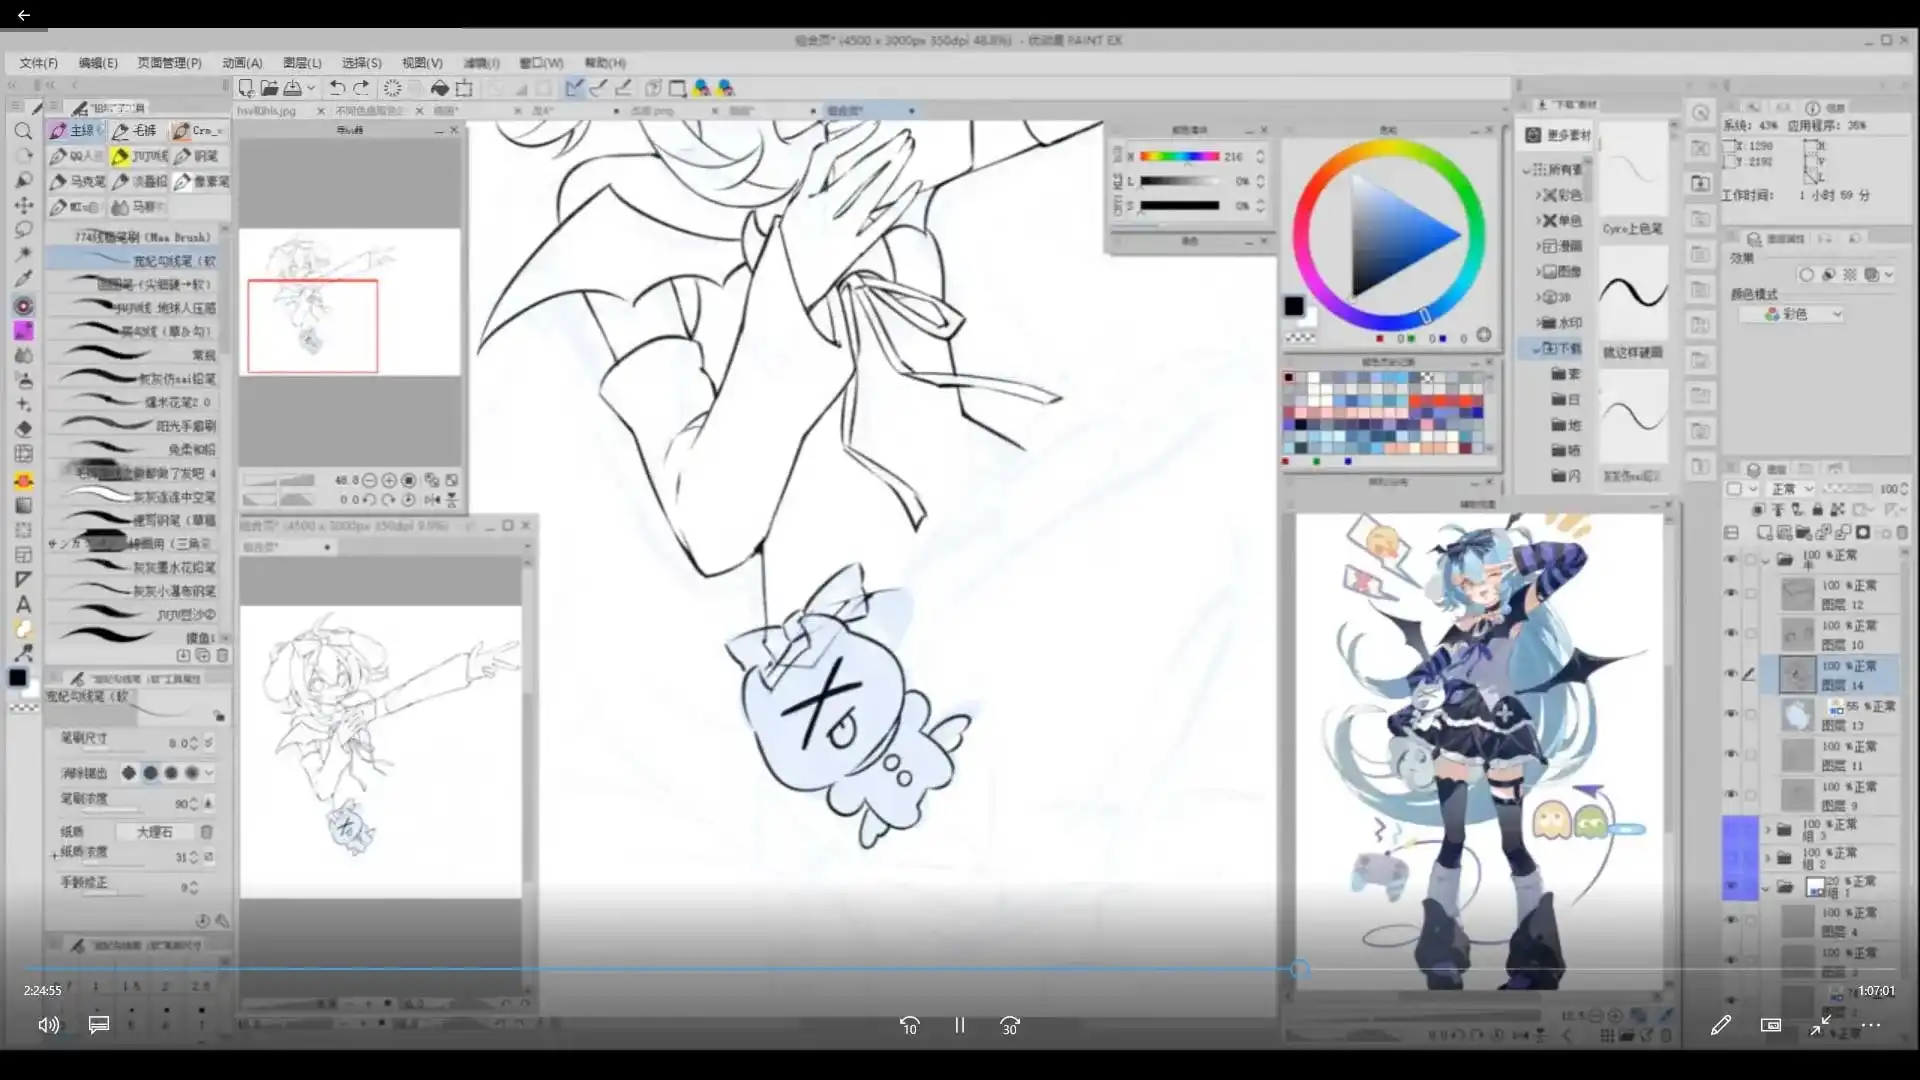Click the Redo arrow icon
The height and width of the screenshot is (1080, 1920).
click(362, 88)
